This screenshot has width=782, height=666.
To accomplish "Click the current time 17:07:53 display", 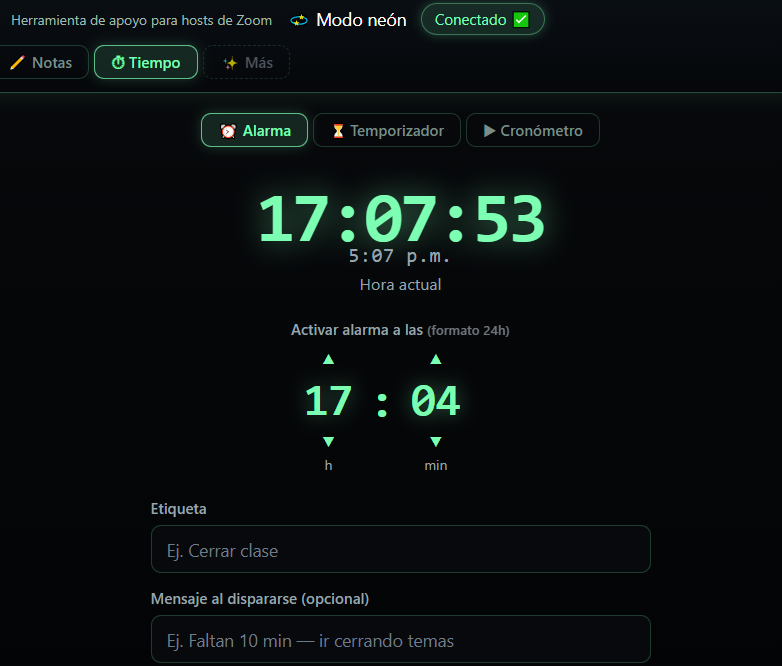I will coord(401,218).
